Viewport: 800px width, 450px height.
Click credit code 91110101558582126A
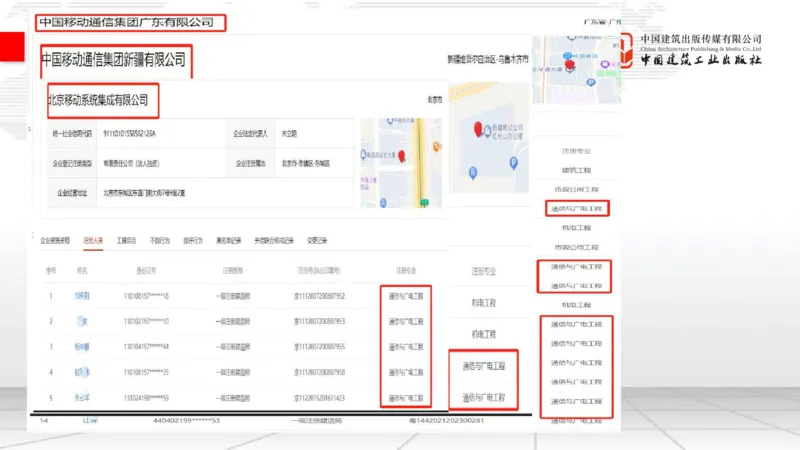[130, 134]
